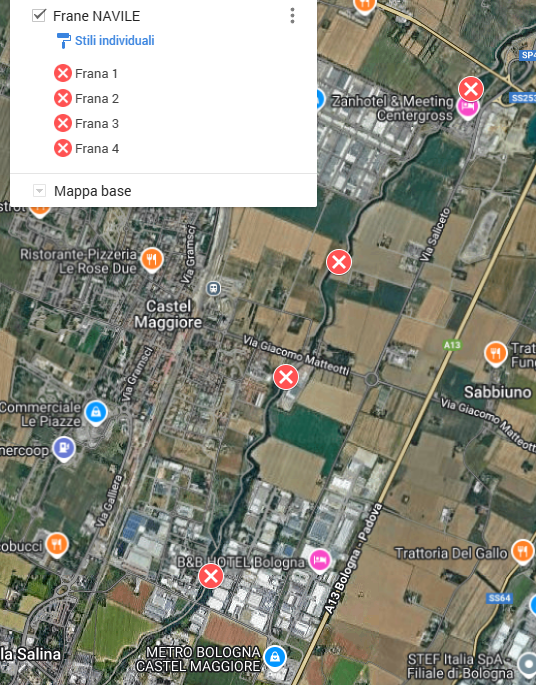Open the Ristorante Pizzeria Le Rose Due pin

(152, 260)
